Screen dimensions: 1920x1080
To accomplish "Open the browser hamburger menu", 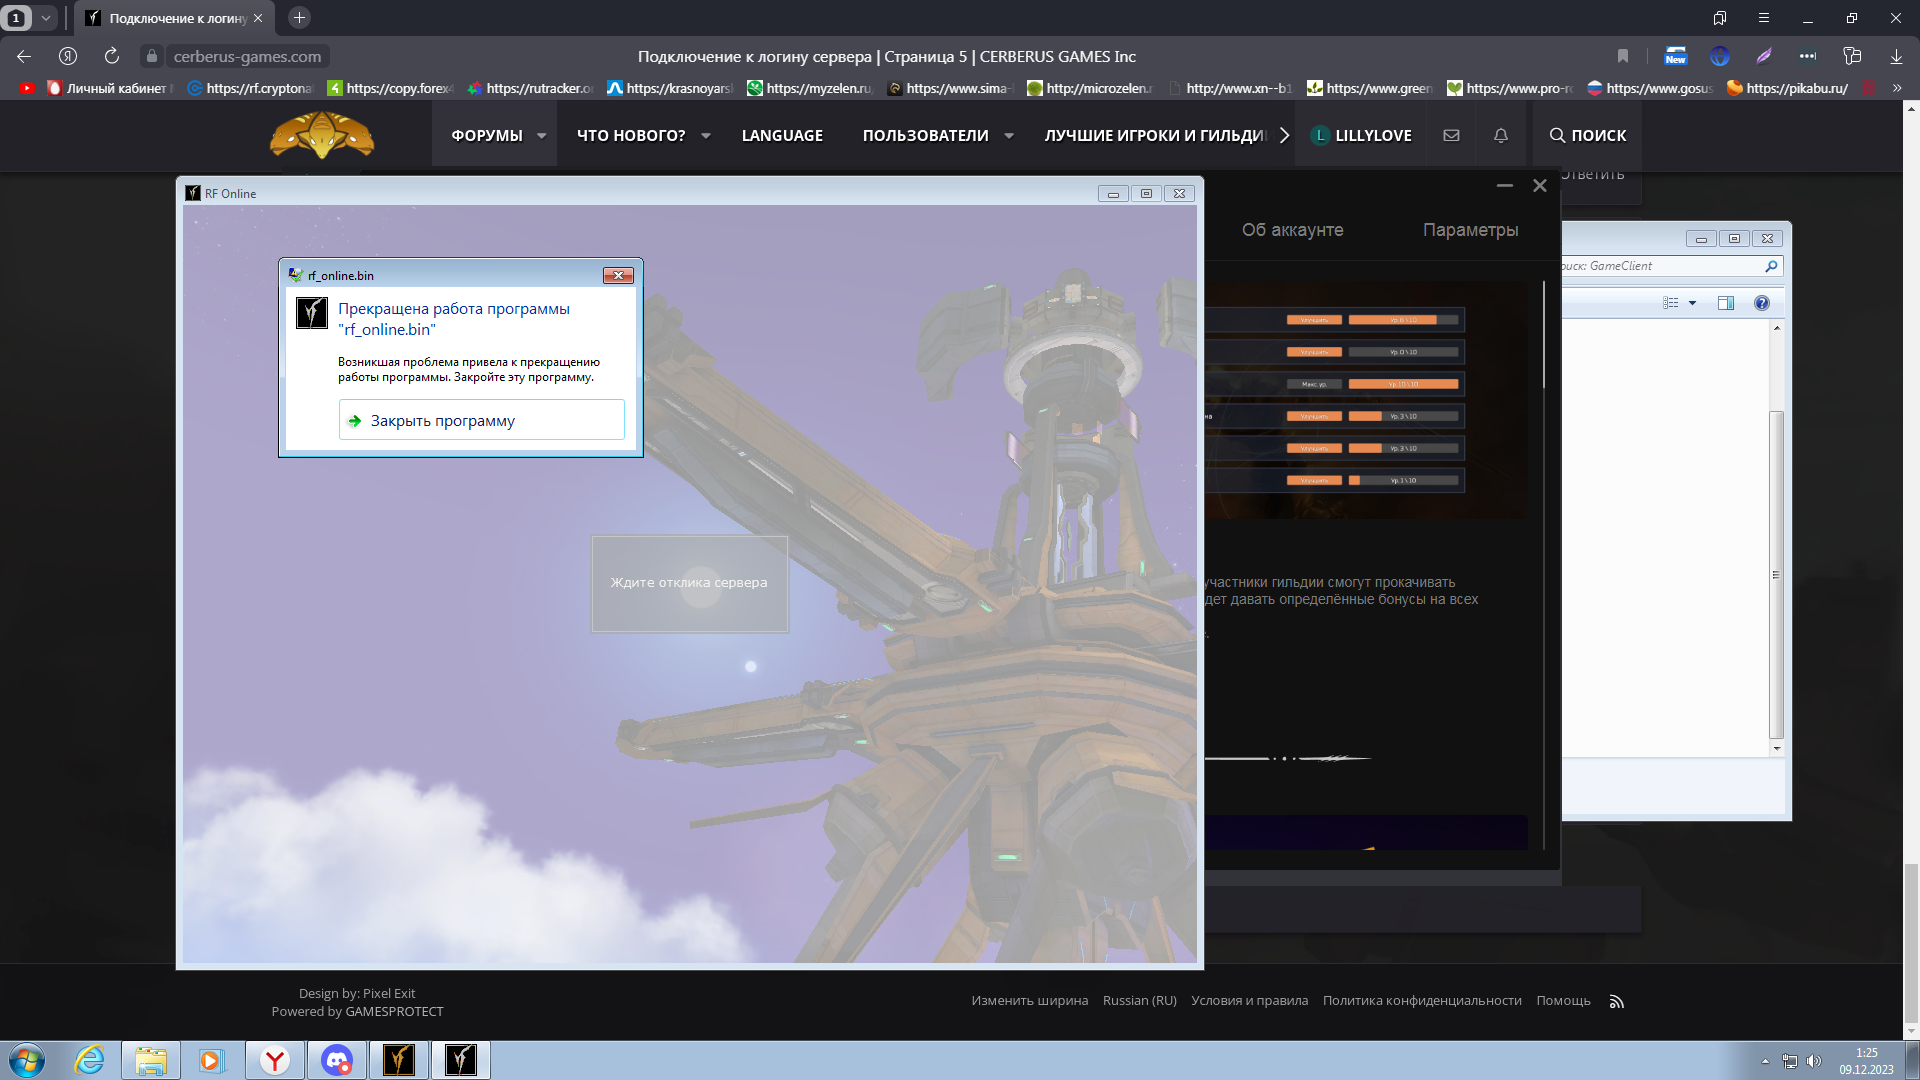I will pos(1764,18).
